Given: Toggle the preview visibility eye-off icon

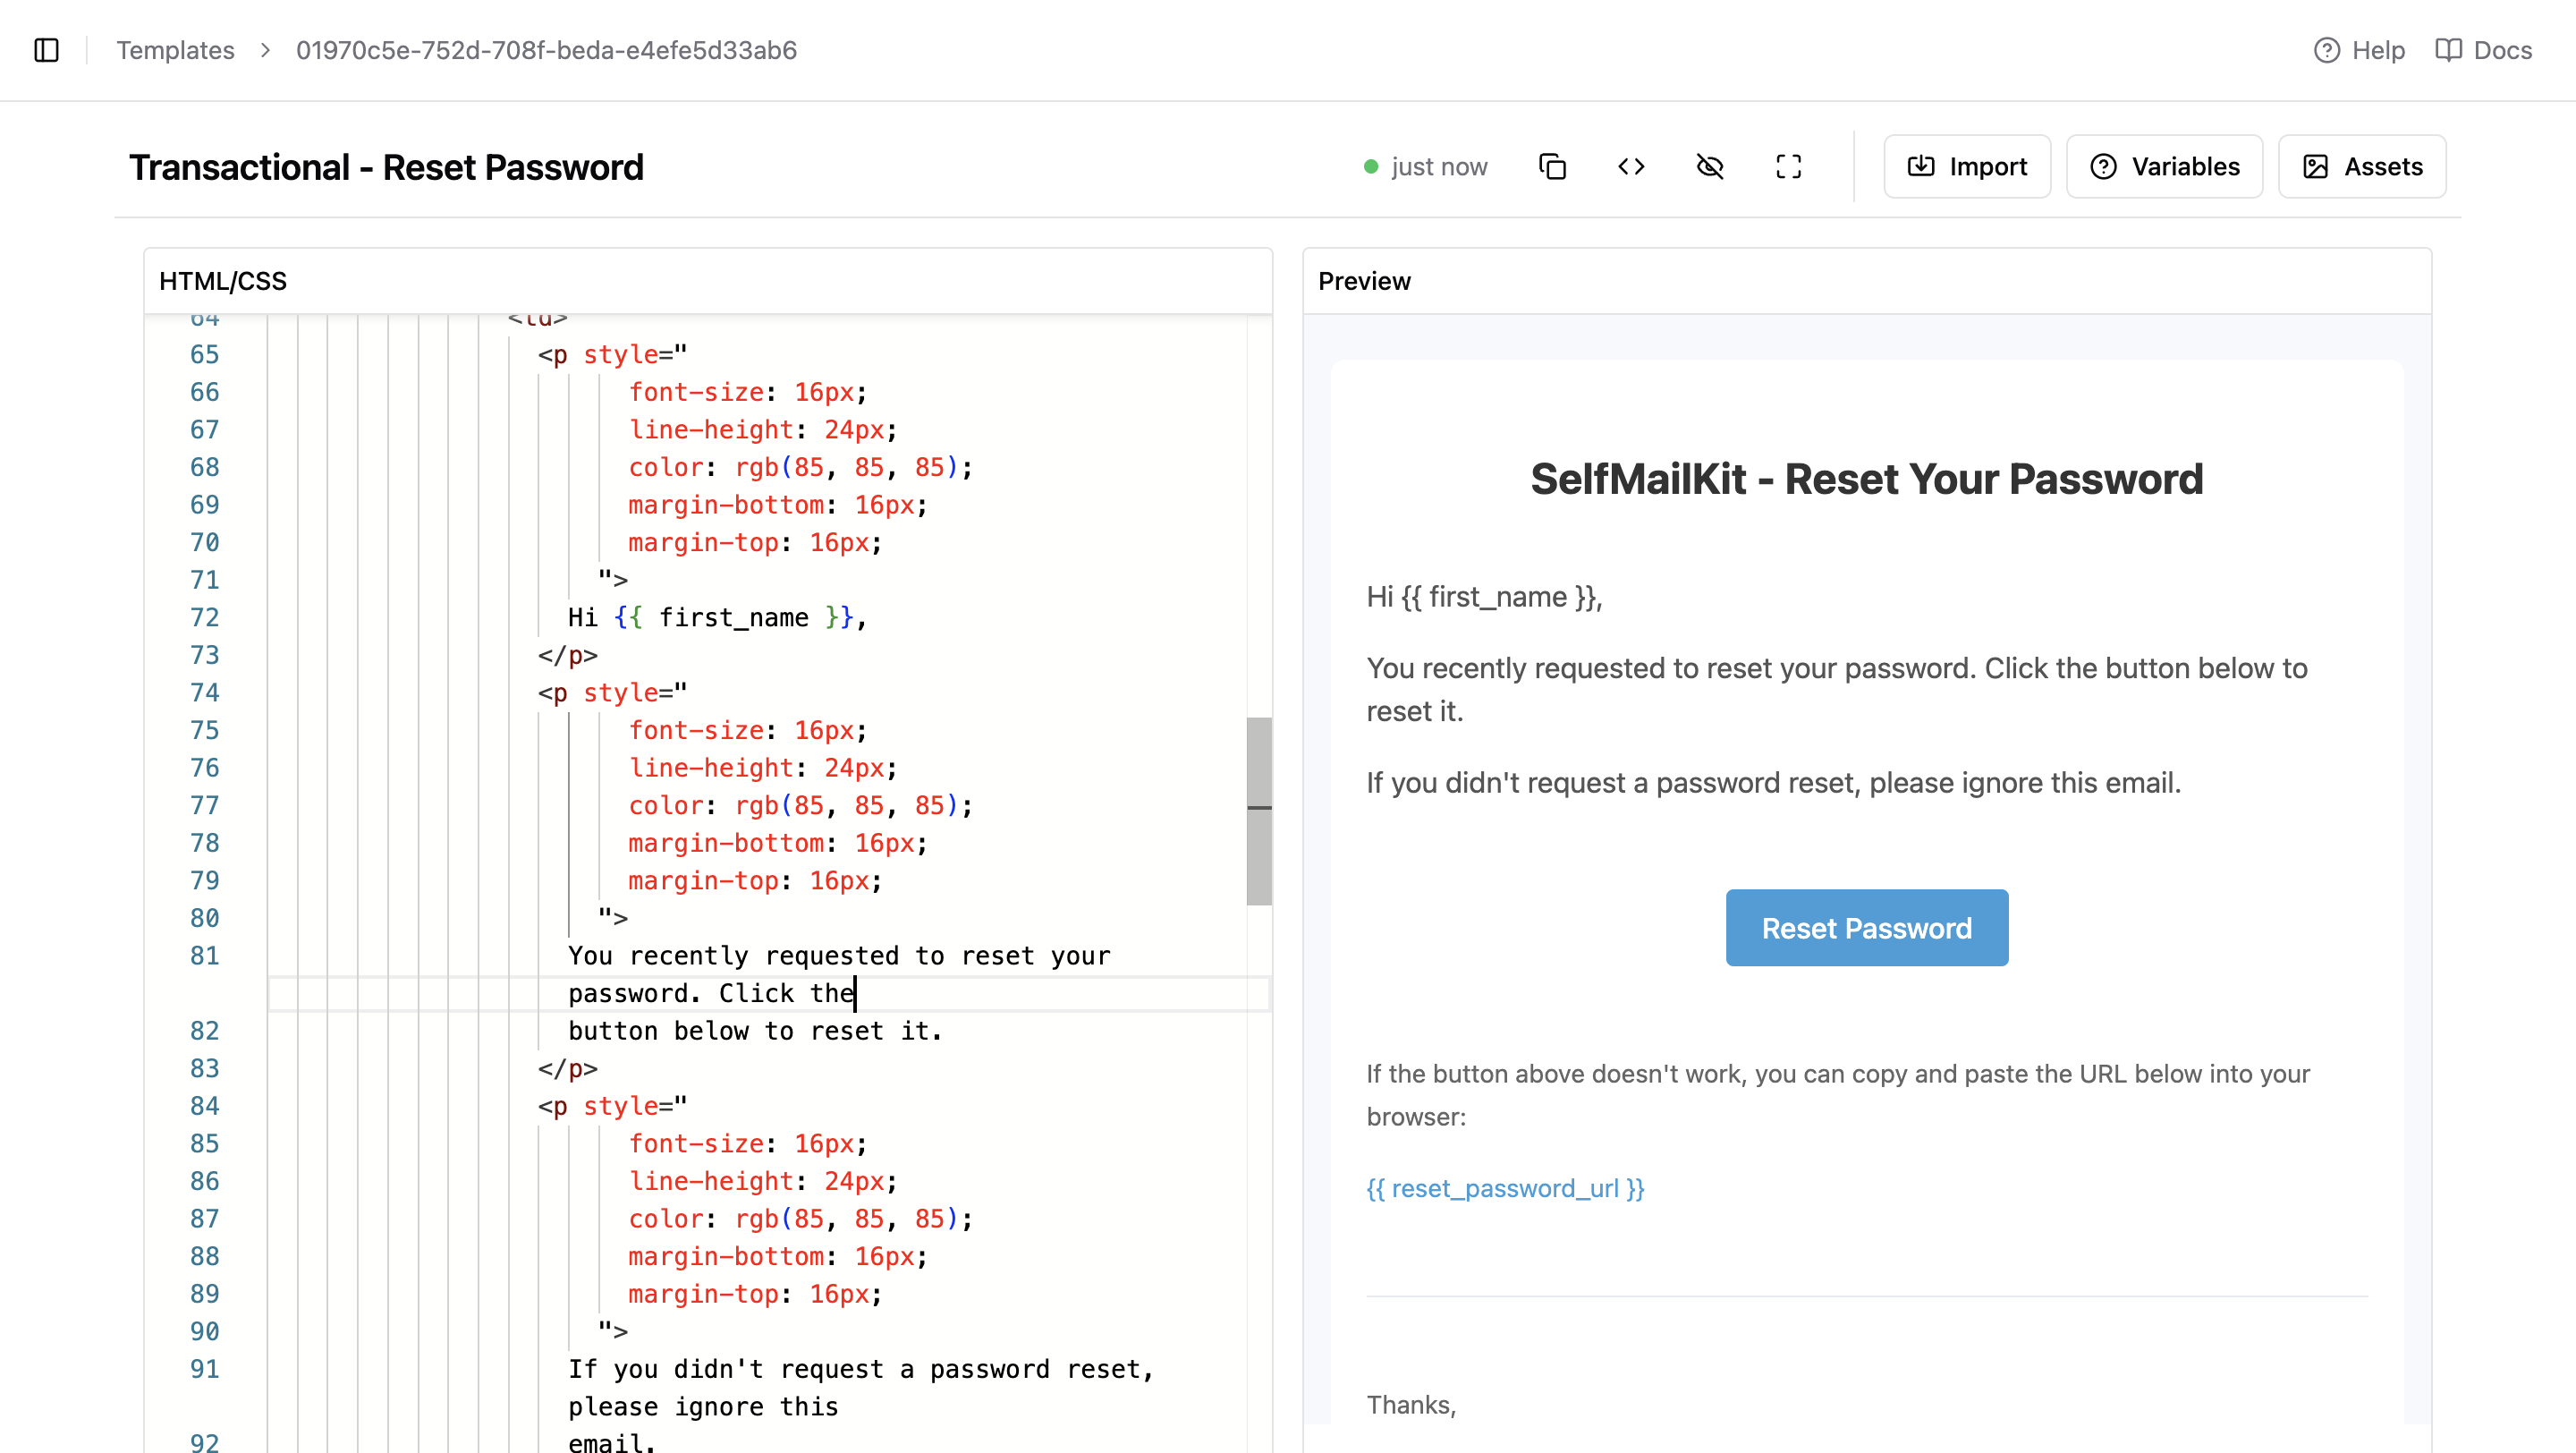Looking at the screenshot, I should click(1710, 166).
